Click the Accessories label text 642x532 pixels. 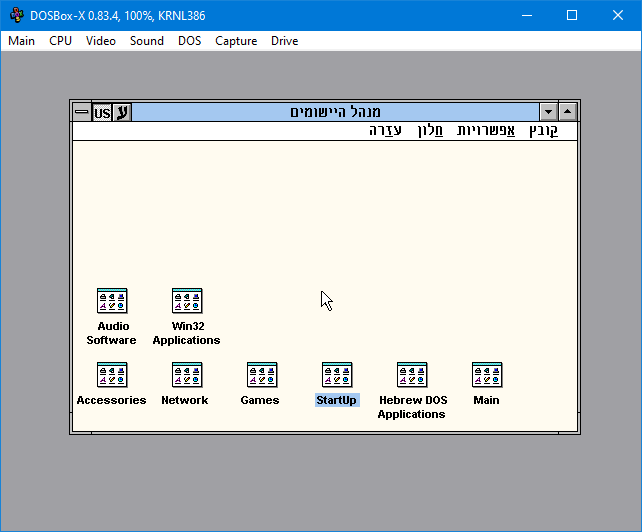tap(111, 400)
